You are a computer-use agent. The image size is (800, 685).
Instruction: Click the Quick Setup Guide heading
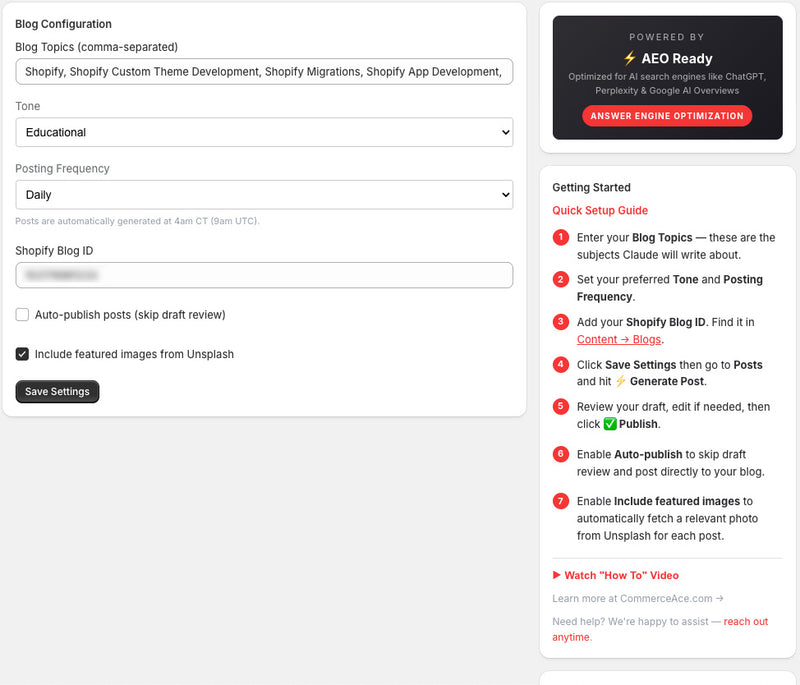click(600, 210)
